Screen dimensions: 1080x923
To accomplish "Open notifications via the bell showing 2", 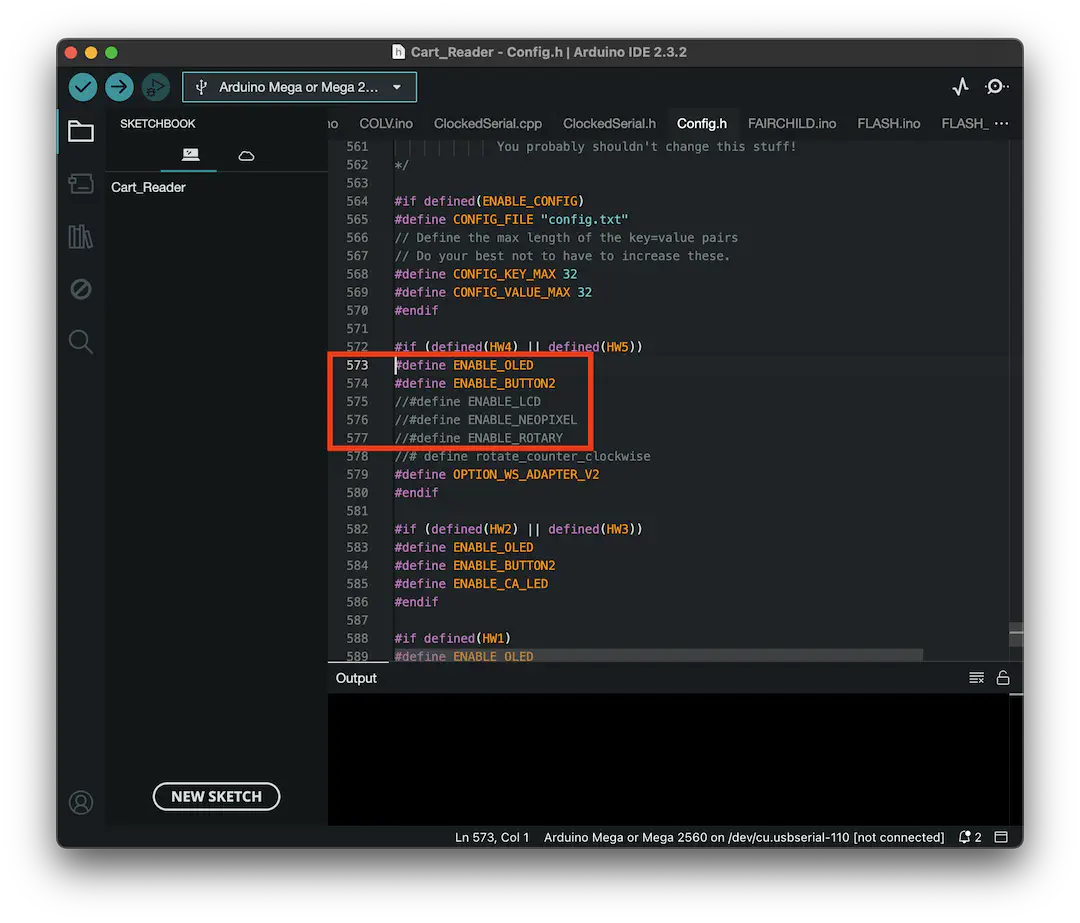I will click(968, 837).
